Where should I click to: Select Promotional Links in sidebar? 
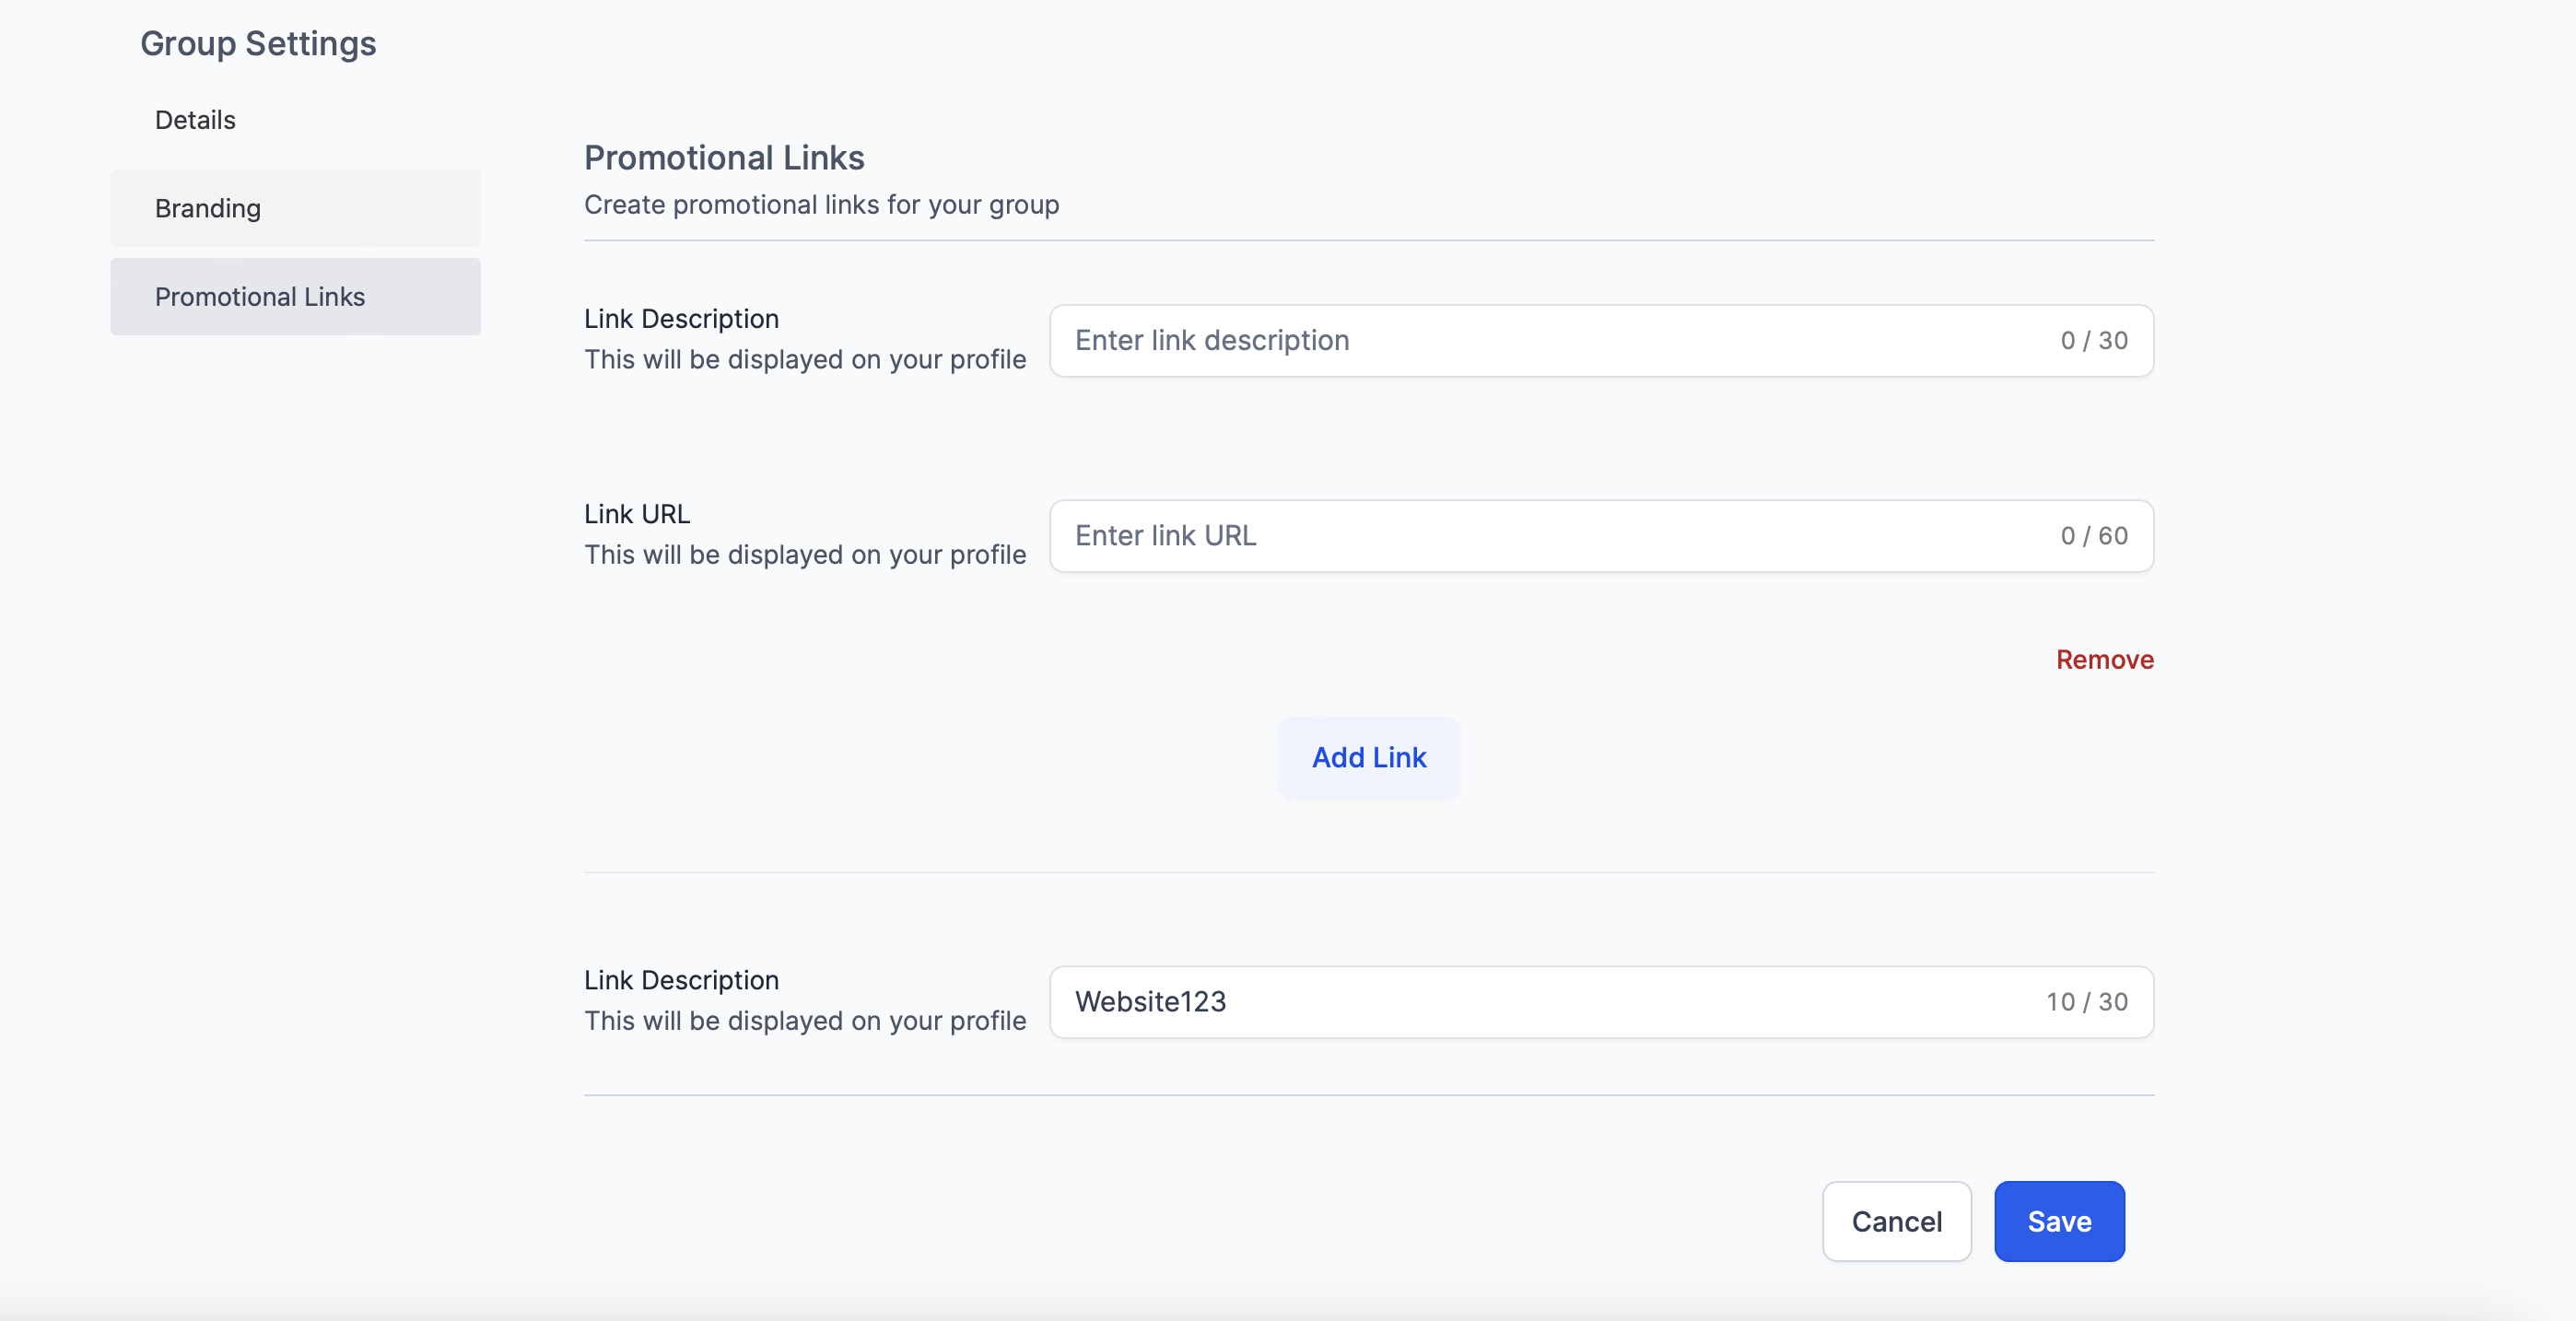pyautogui.click(x=260, y=297)
